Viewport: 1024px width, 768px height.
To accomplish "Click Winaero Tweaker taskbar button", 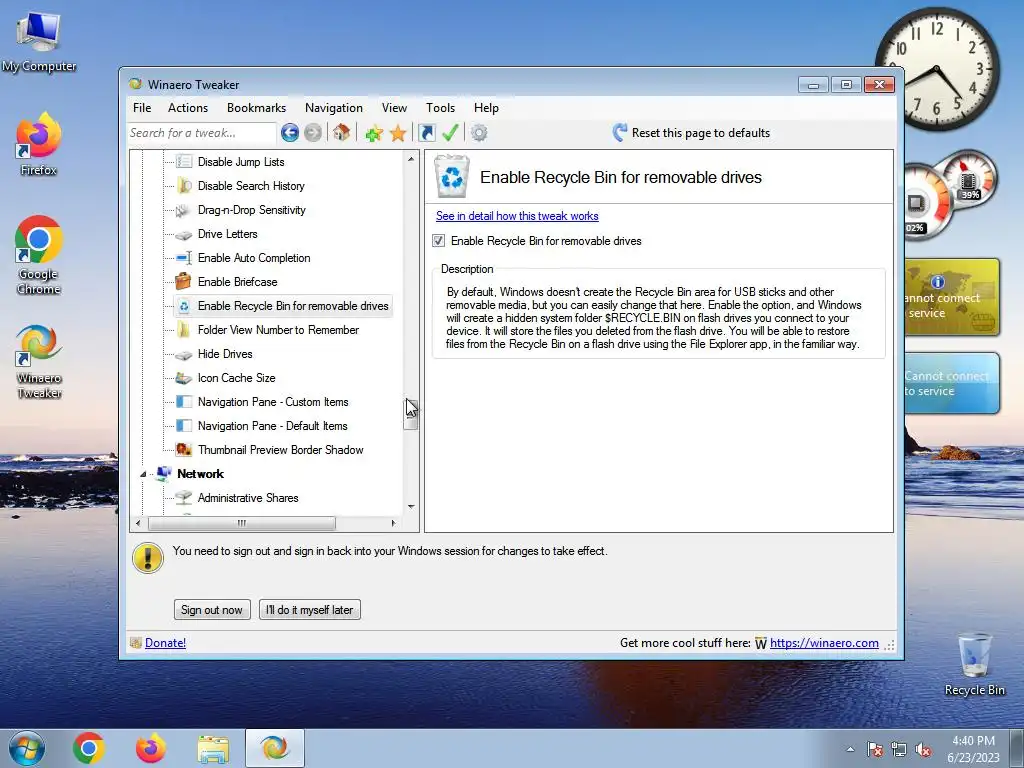I will (x=275, y=748).
